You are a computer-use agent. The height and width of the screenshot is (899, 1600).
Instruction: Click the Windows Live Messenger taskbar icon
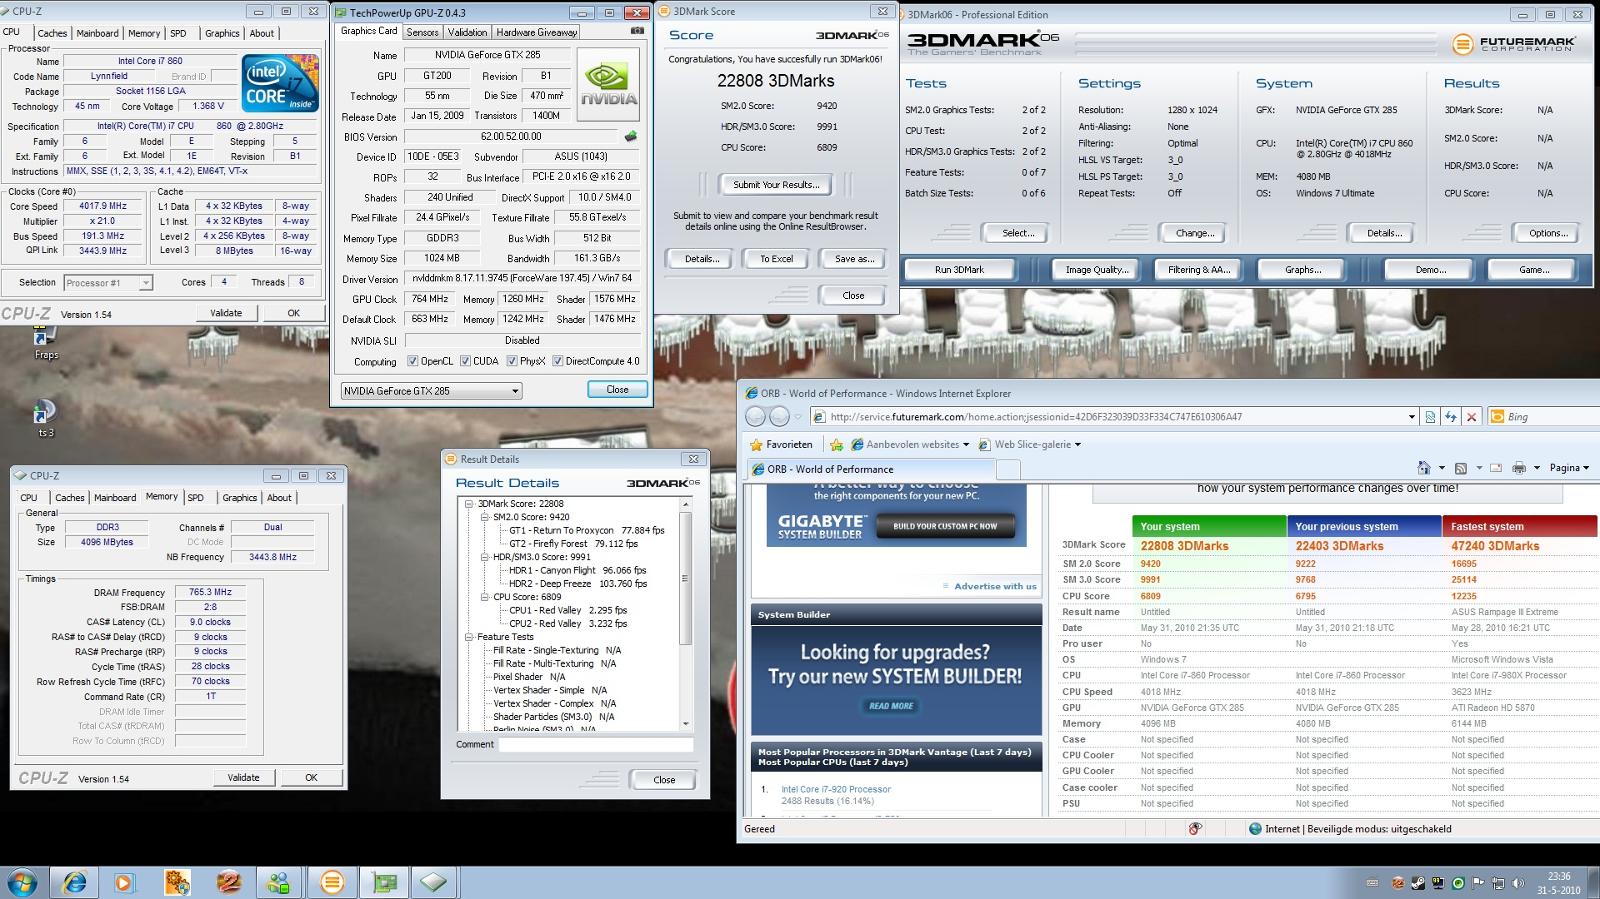pyautogui.click(x=279, y=882)
